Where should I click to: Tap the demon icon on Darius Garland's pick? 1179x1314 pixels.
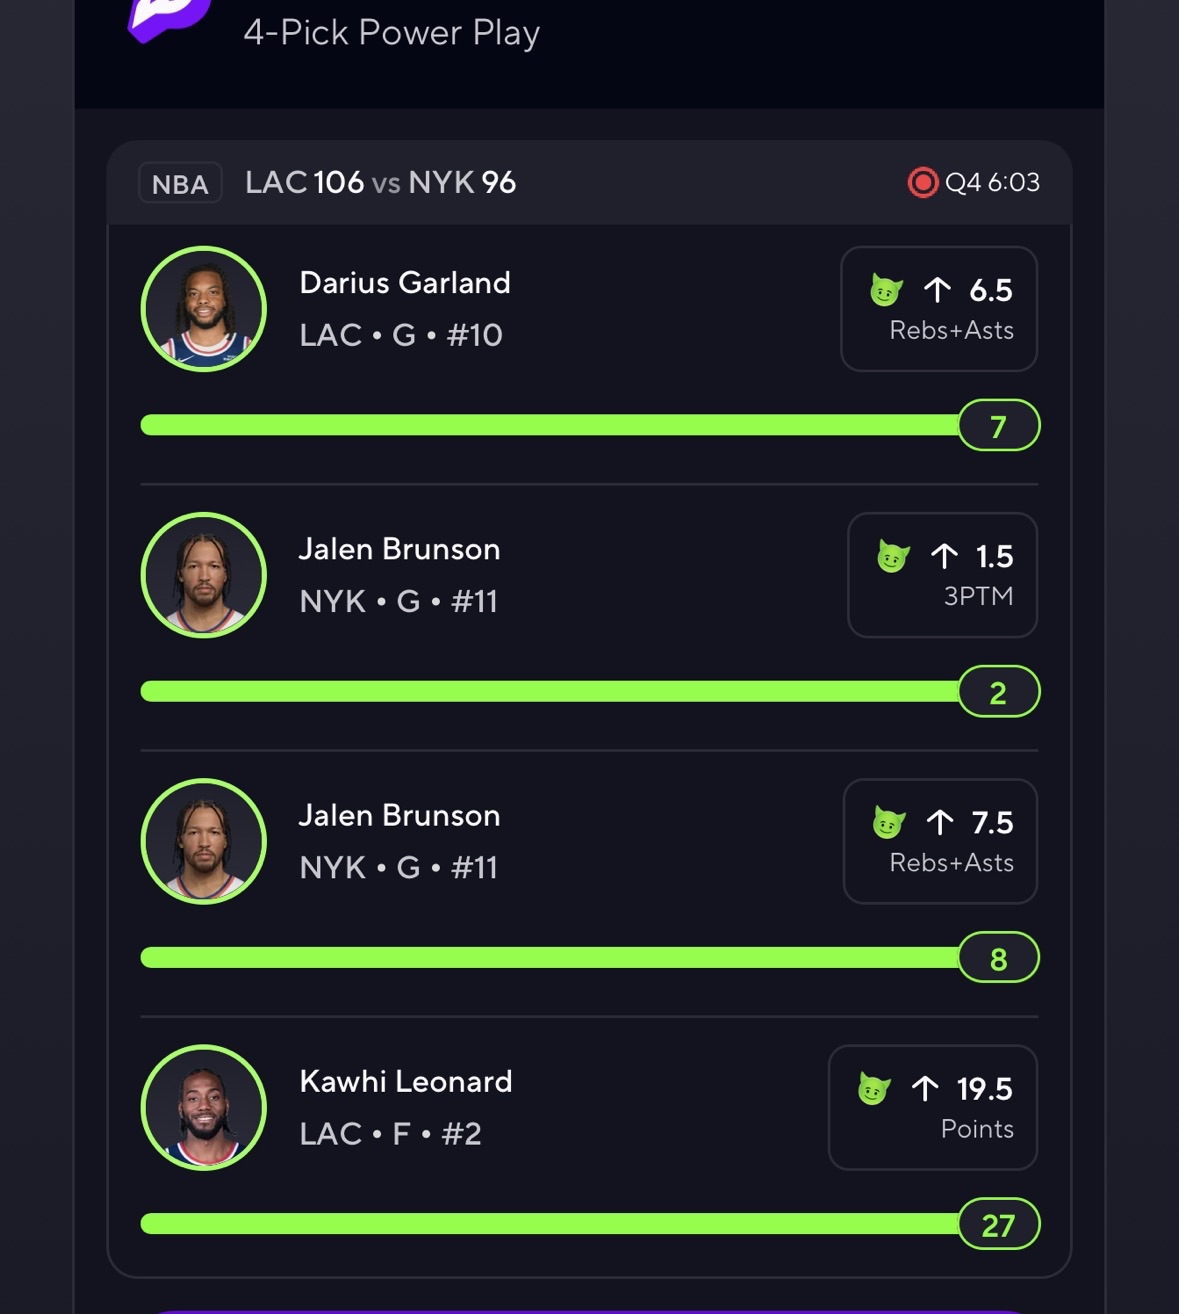click(x=885, y=290)
